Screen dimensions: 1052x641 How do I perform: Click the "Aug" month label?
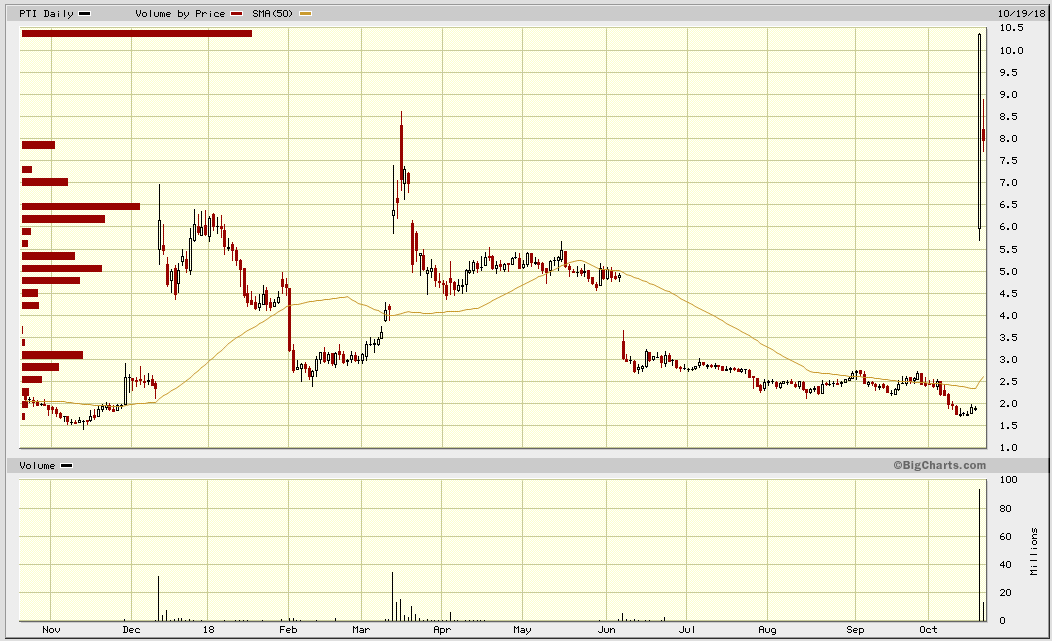(767, 630)
